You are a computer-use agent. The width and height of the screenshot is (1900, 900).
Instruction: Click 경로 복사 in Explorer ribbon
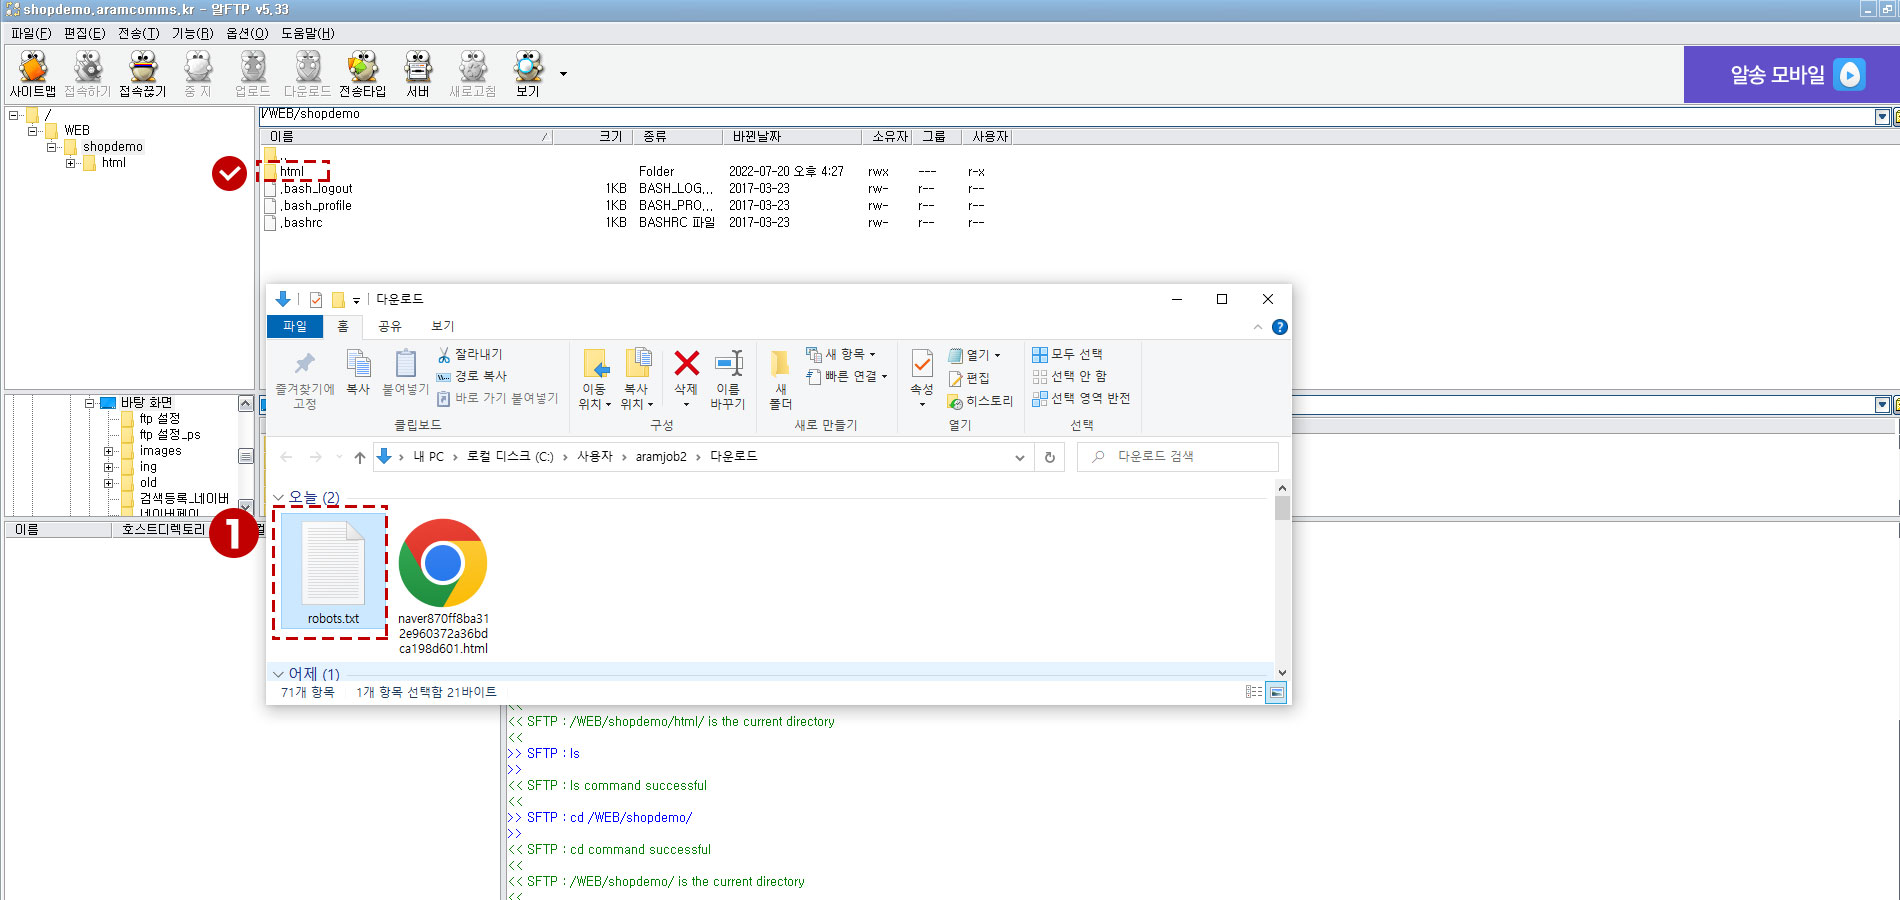(x=472, y=376)
